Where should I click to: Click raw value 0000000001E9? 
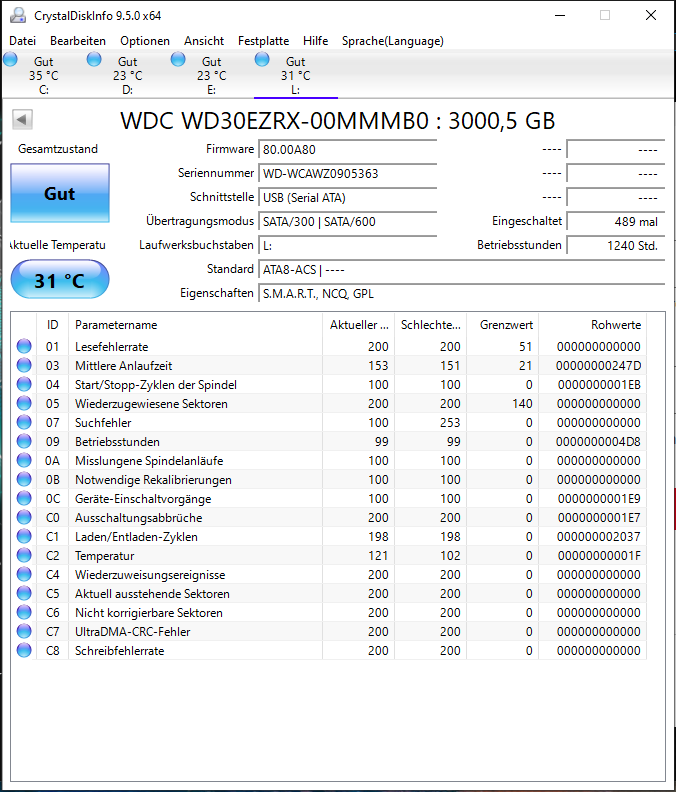599,499
